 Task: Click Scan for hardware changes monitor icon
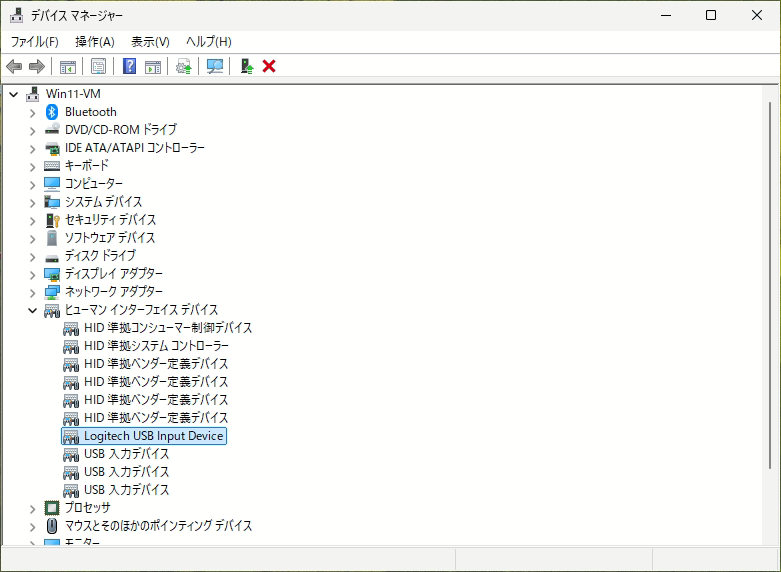(x=215, y=66)
